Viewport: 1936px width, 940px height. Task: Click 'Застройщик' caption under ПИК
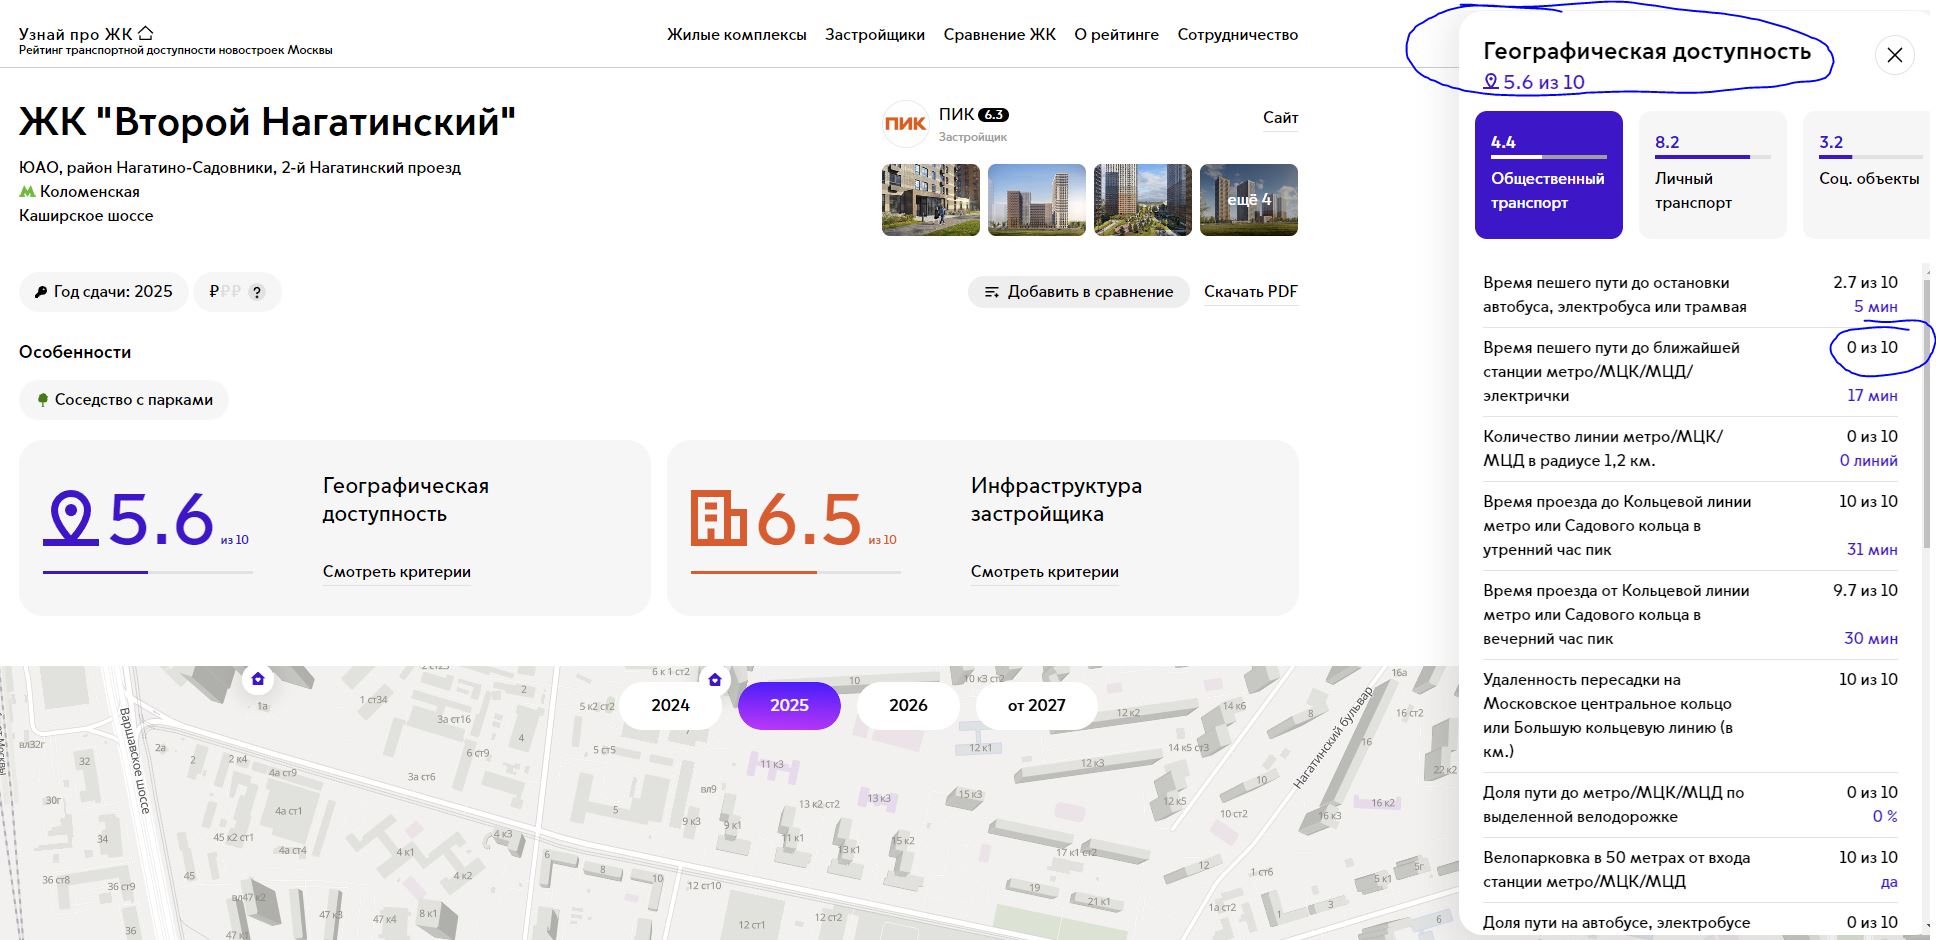tap(973, 137)
